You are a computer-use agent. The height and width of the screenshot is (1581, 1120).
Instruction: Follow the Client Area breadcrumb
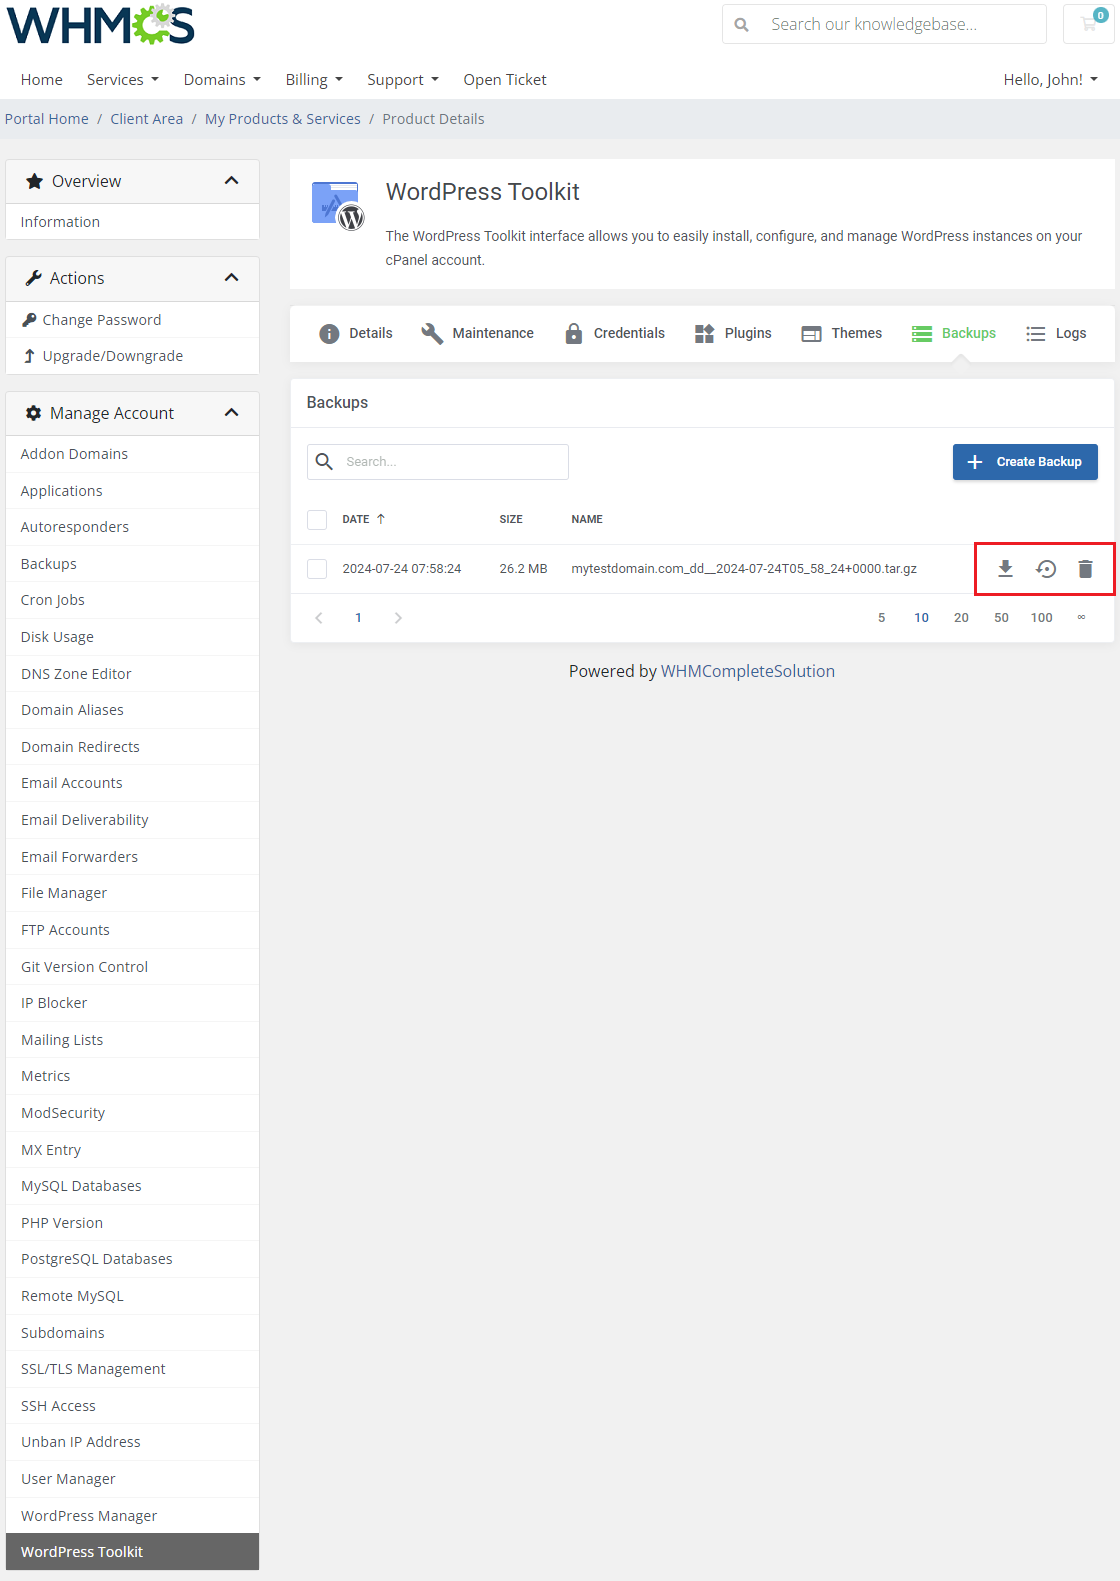point(147,119)
